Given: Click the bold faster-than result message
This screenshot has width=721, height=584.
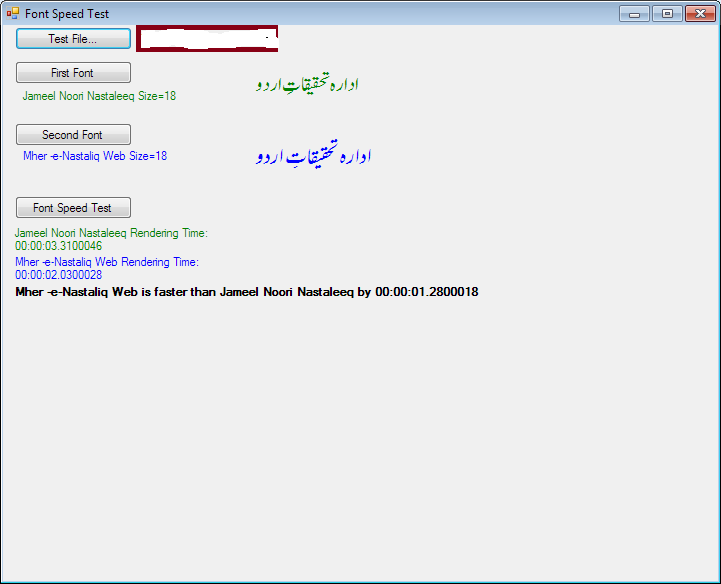Looking at the screenshot, I should [246, 292].
